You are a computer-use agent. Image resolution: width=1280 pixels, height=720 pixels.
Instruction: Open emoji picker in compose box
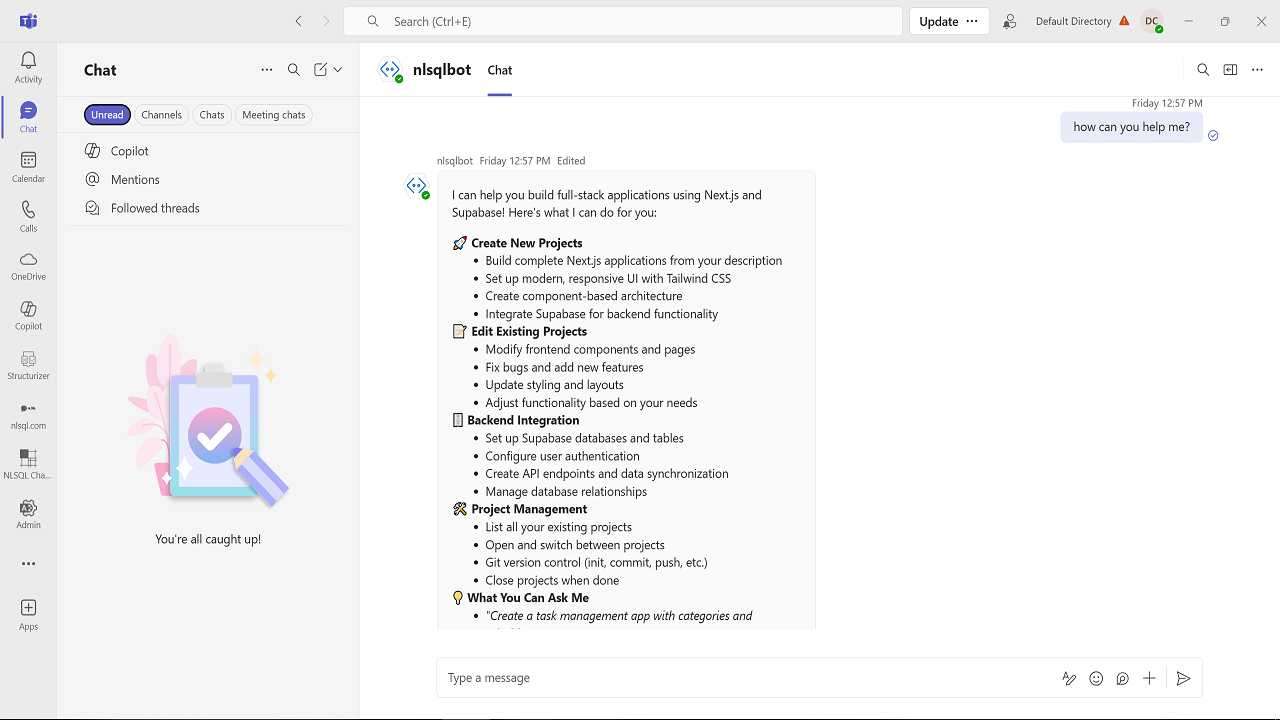1096,678
